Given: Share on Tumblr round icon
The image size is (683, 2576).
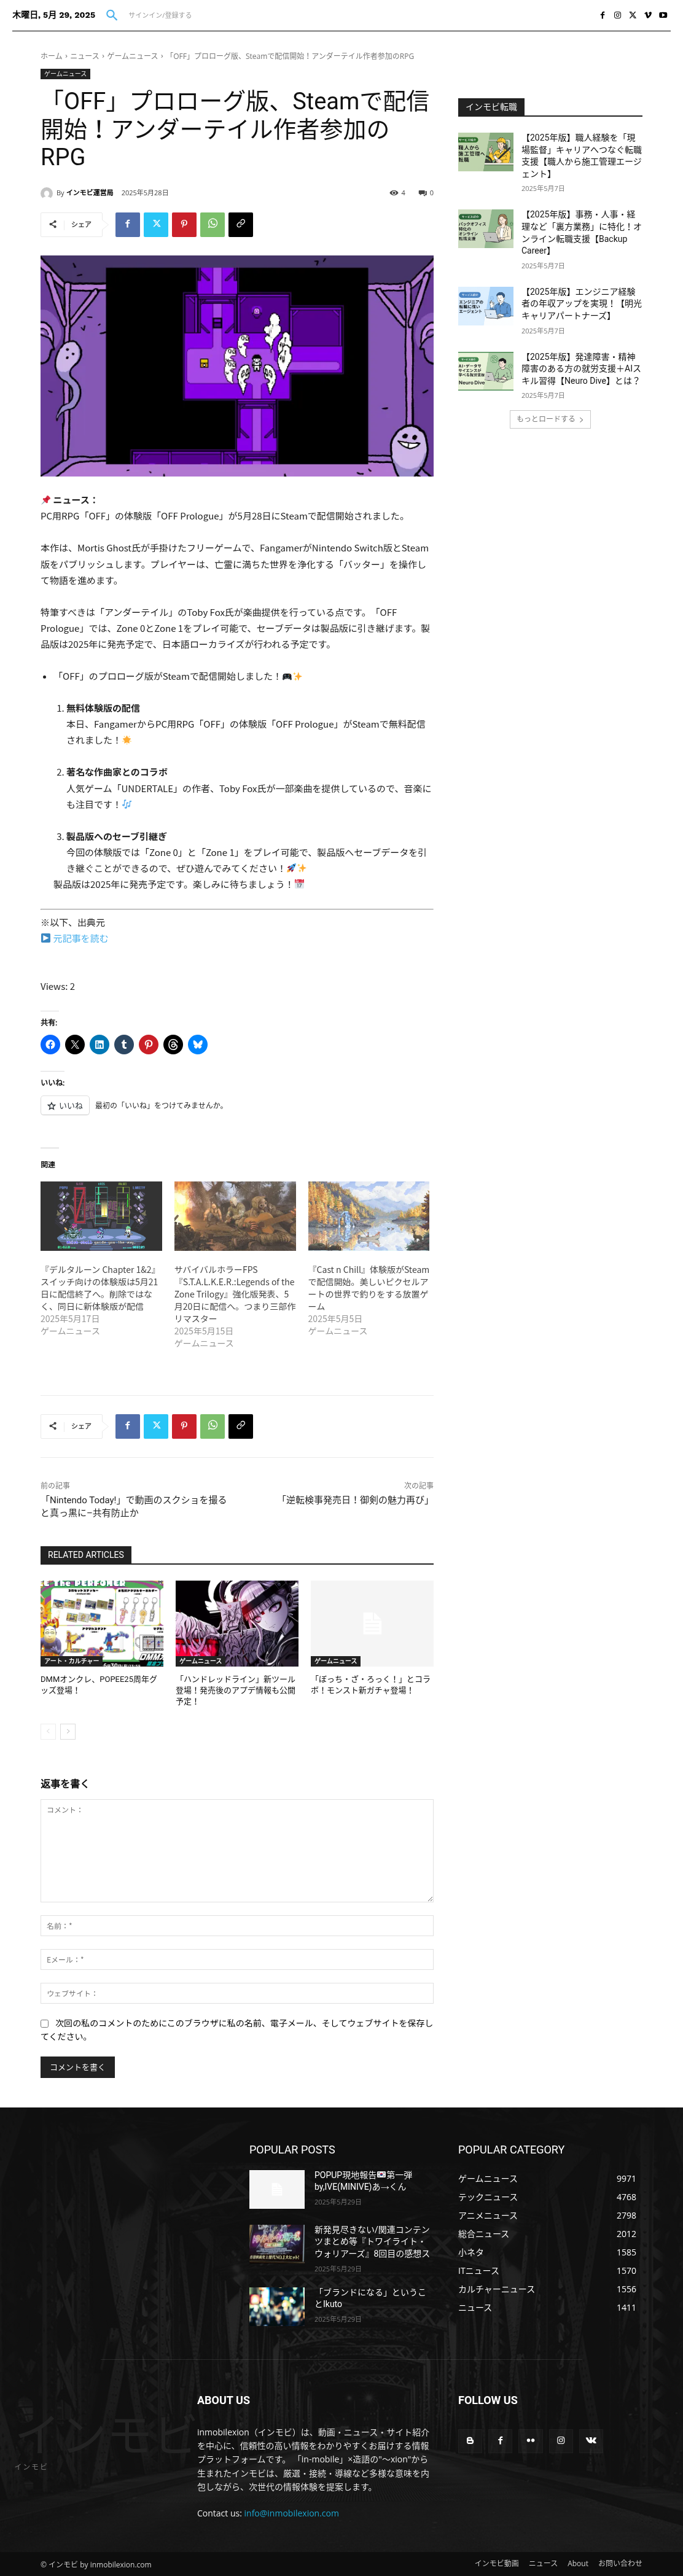Looking at the screenshot, I should (124, 1044).
